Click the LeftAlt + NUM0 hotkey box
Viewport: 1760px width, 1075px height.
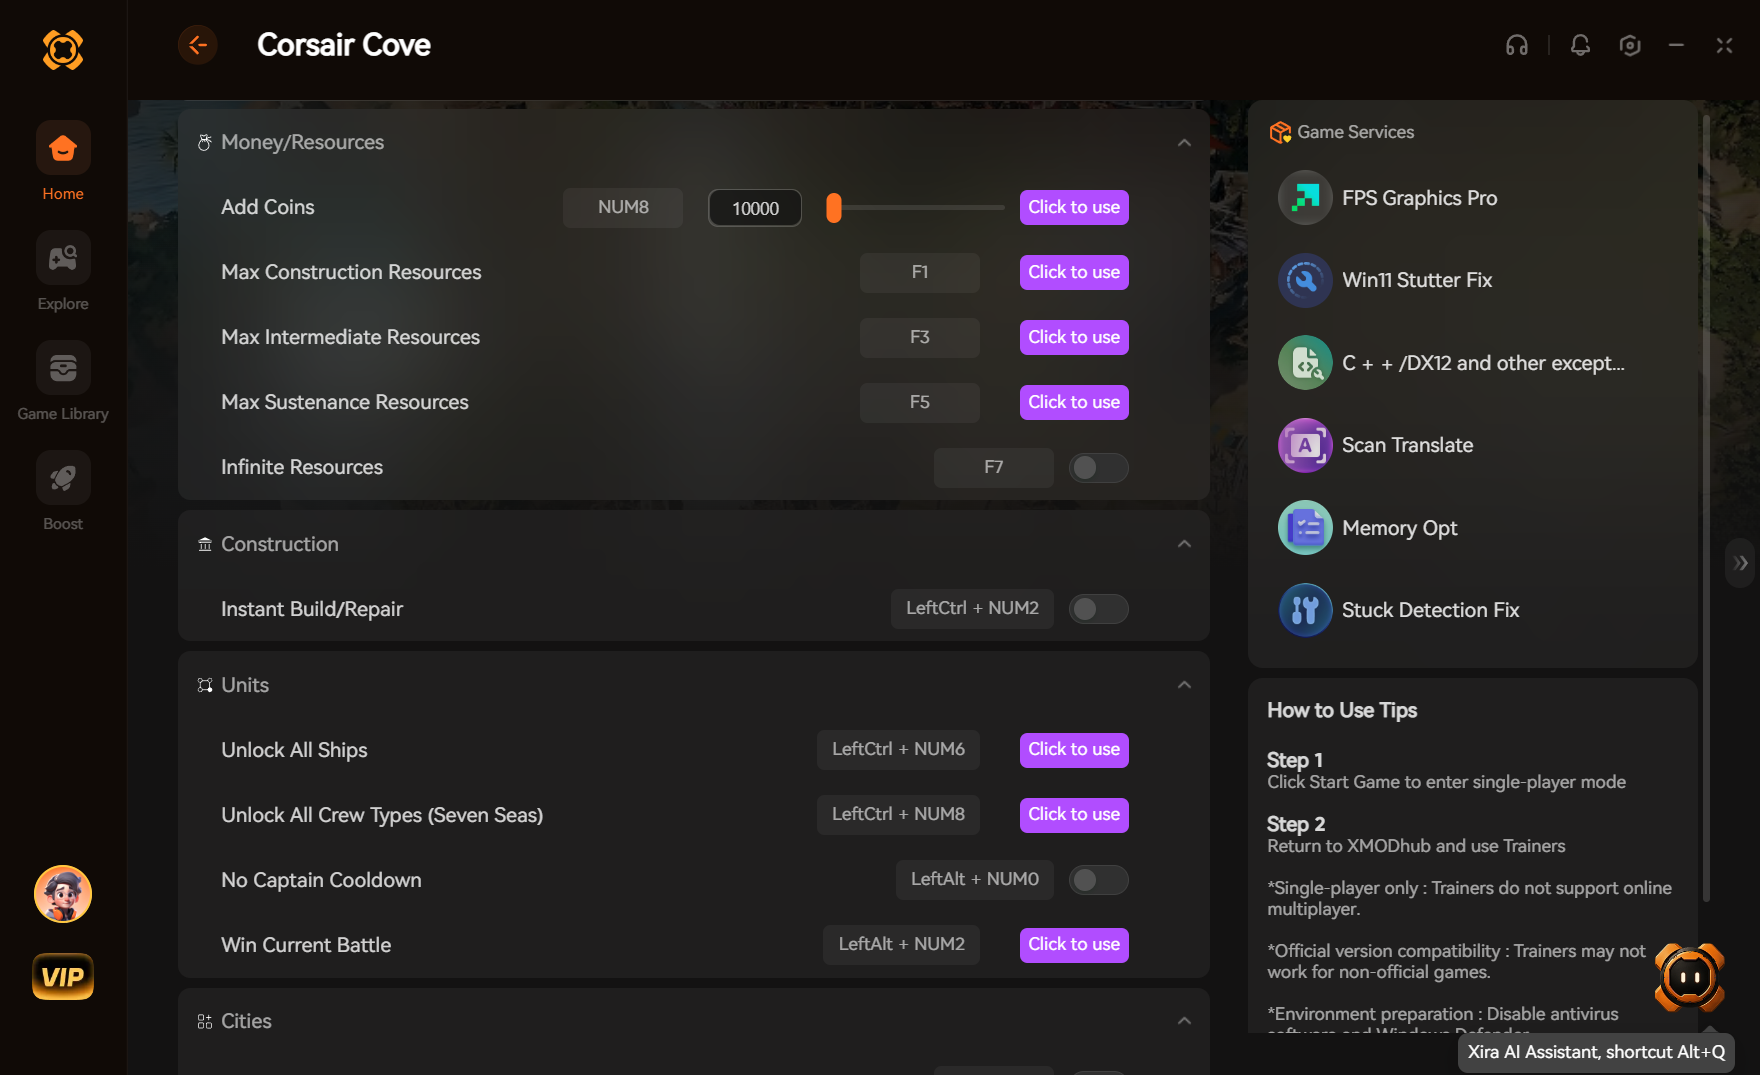[975, 879]
